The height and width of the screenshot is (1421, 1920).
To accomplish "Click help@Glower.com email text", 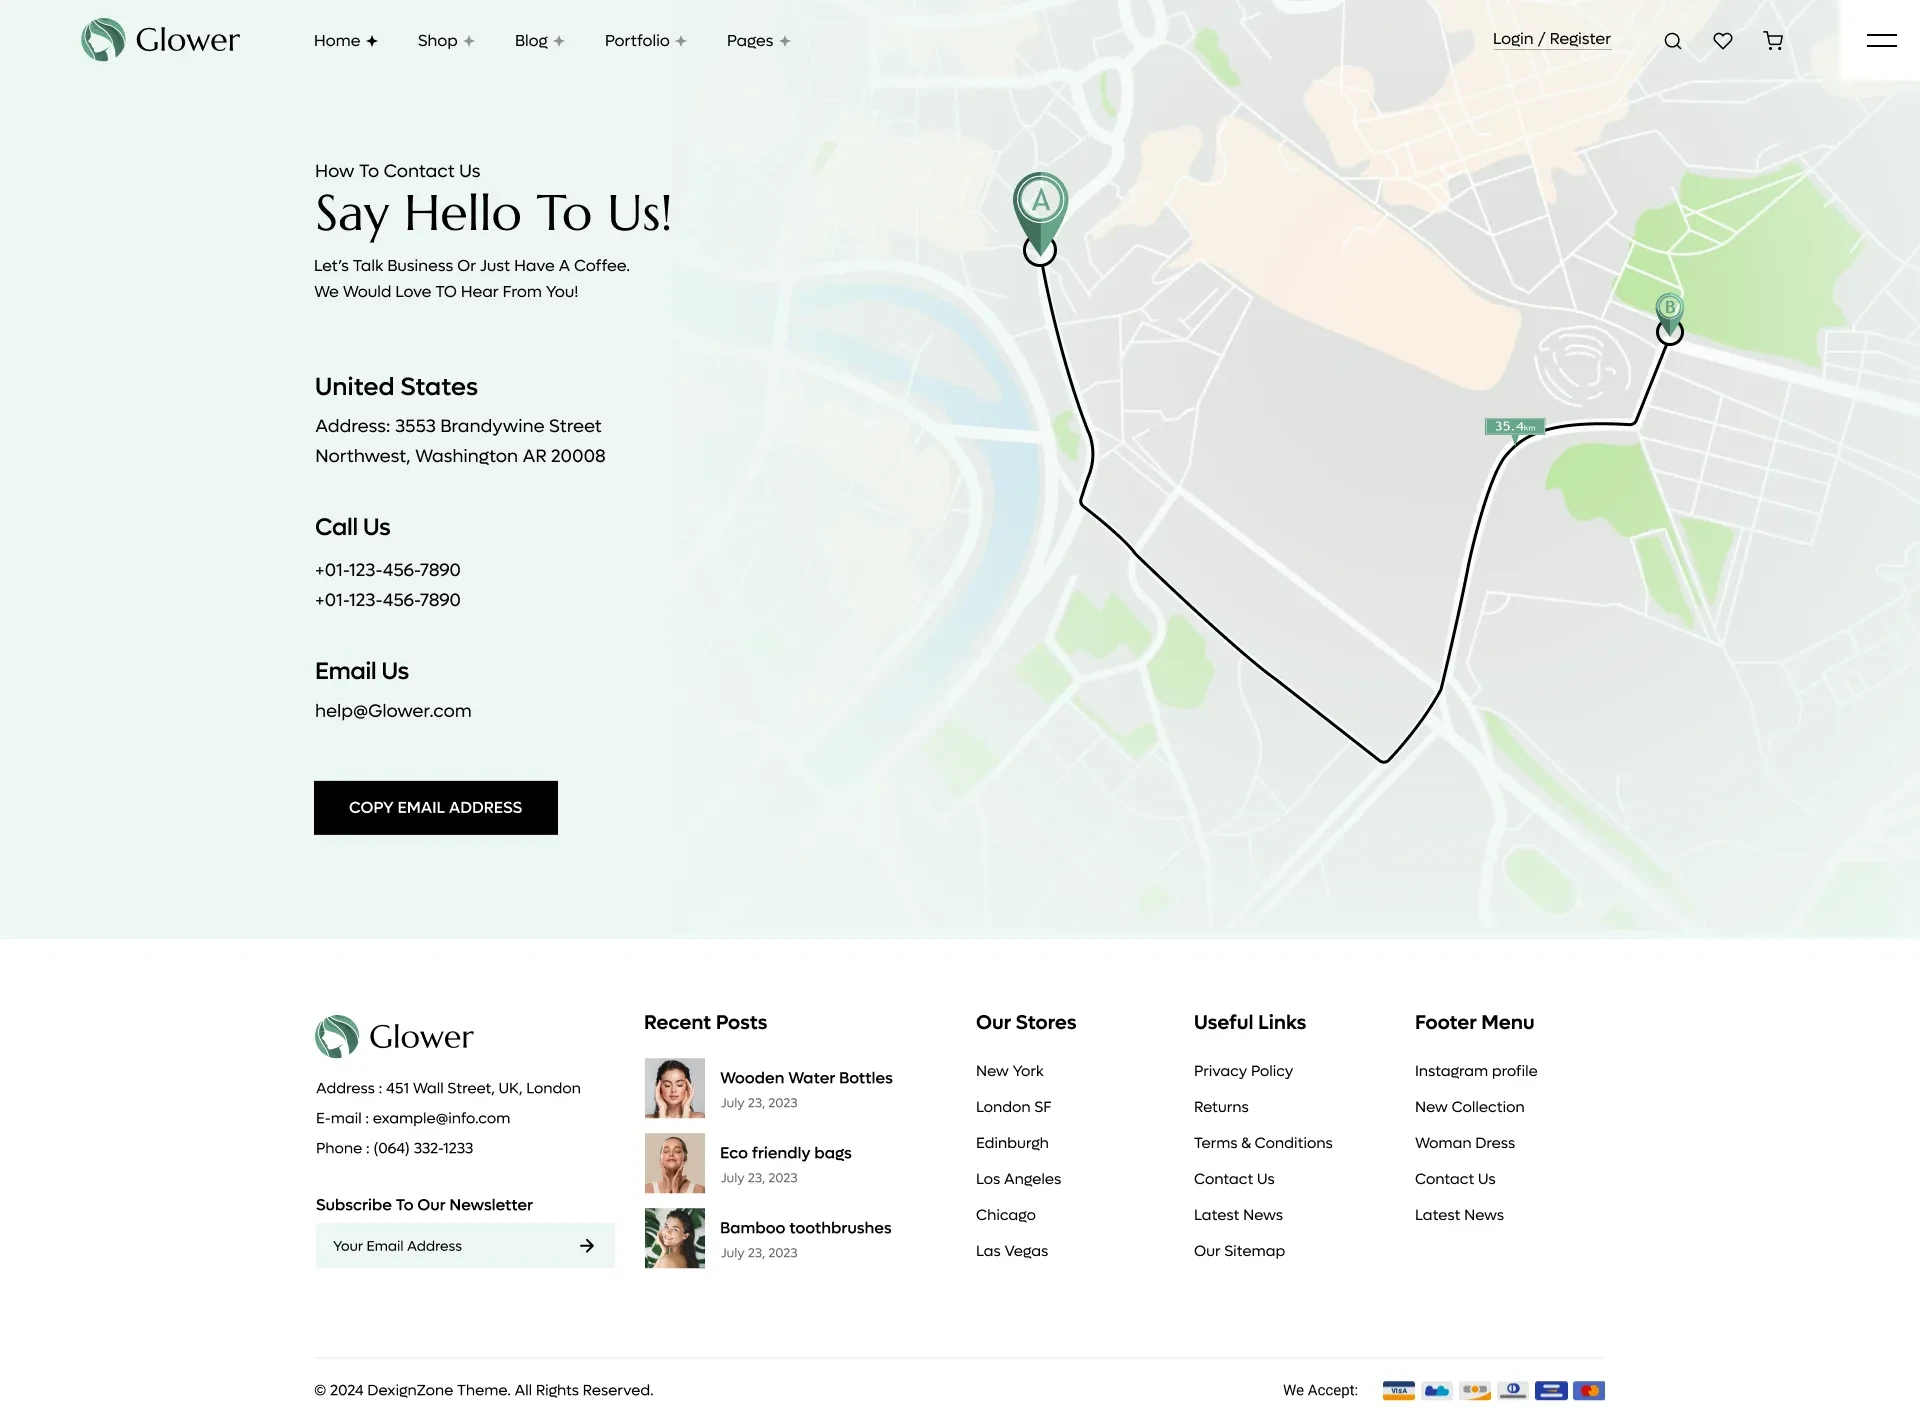I will click(393, 711).
